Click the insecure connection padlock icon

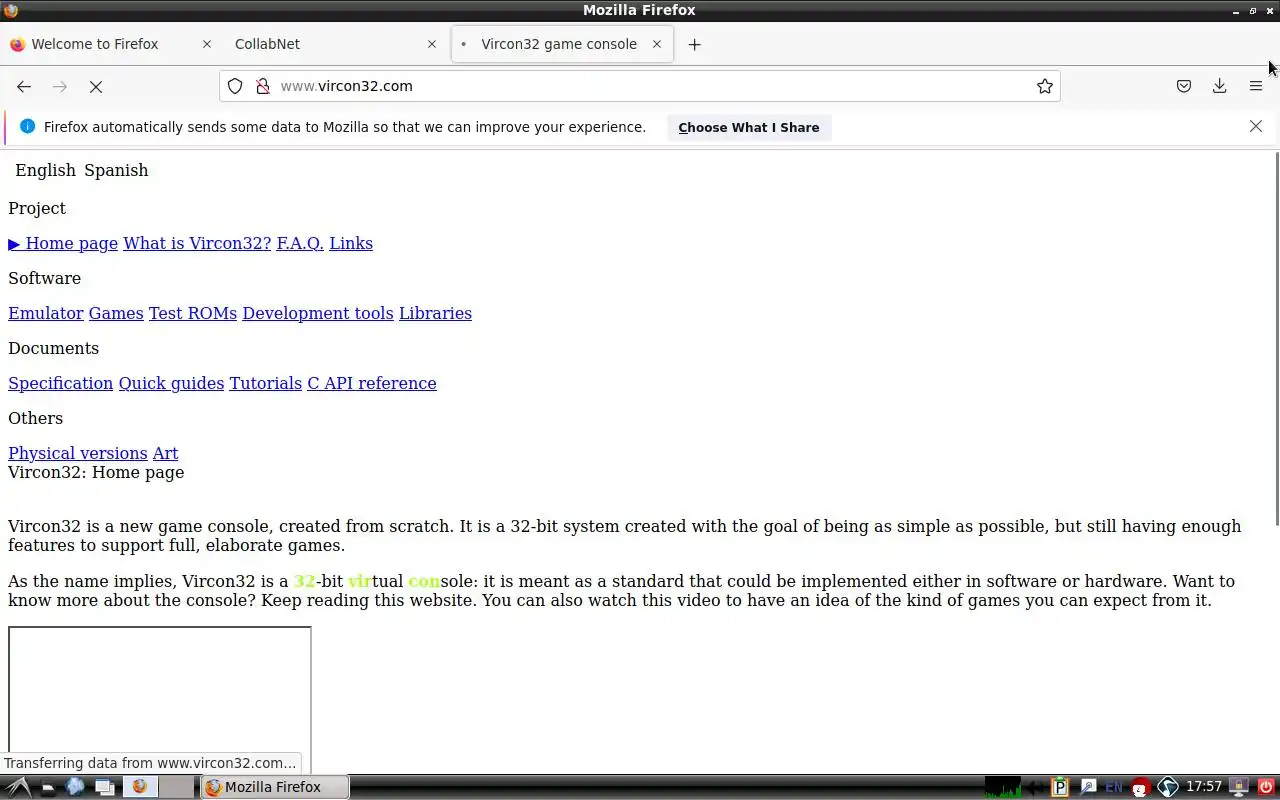coord(263,86)
